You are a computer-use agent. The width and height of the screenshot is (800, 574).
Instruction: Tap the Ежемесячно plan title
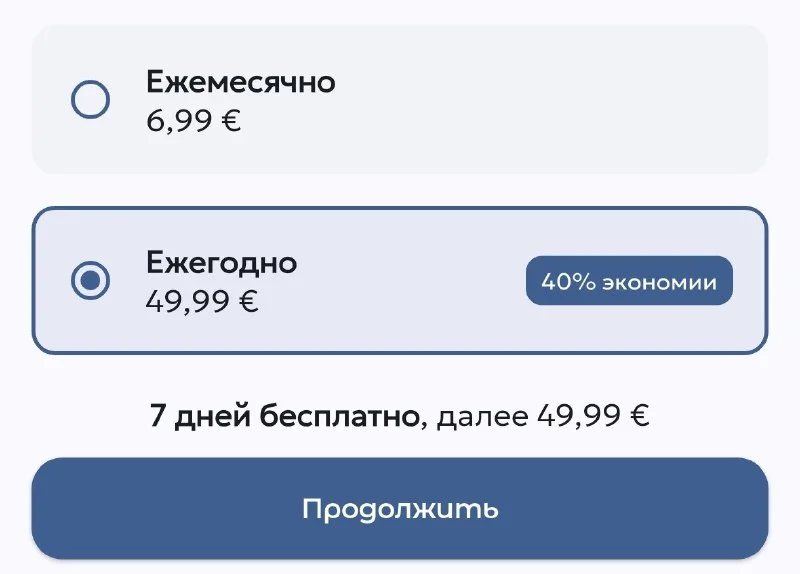(x=240, y=82)
